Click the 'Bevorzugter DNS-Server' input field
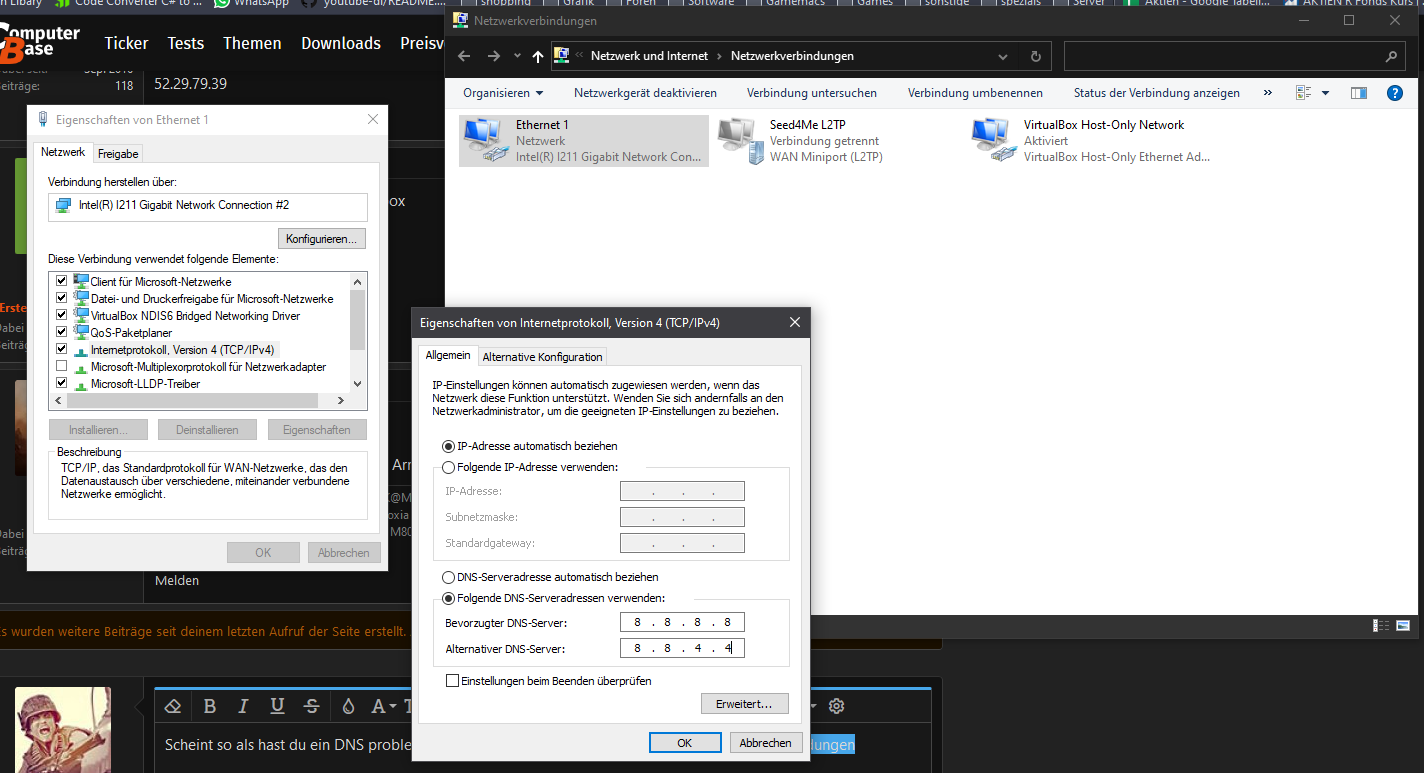Image resolution: width=1424 pixels, height=773 pixels. 682,621
